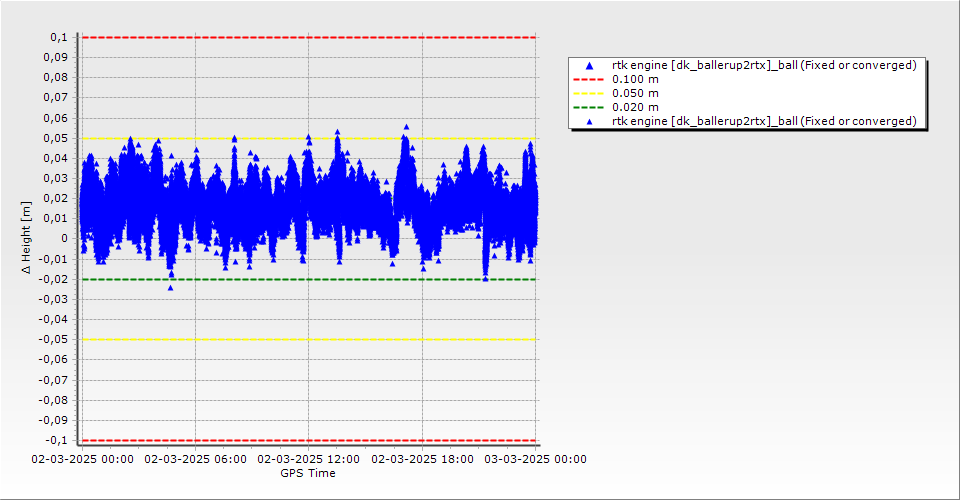Select the green dashed legend line sample
Viewport: 960px width, 500px height.
tap(588, 108)
